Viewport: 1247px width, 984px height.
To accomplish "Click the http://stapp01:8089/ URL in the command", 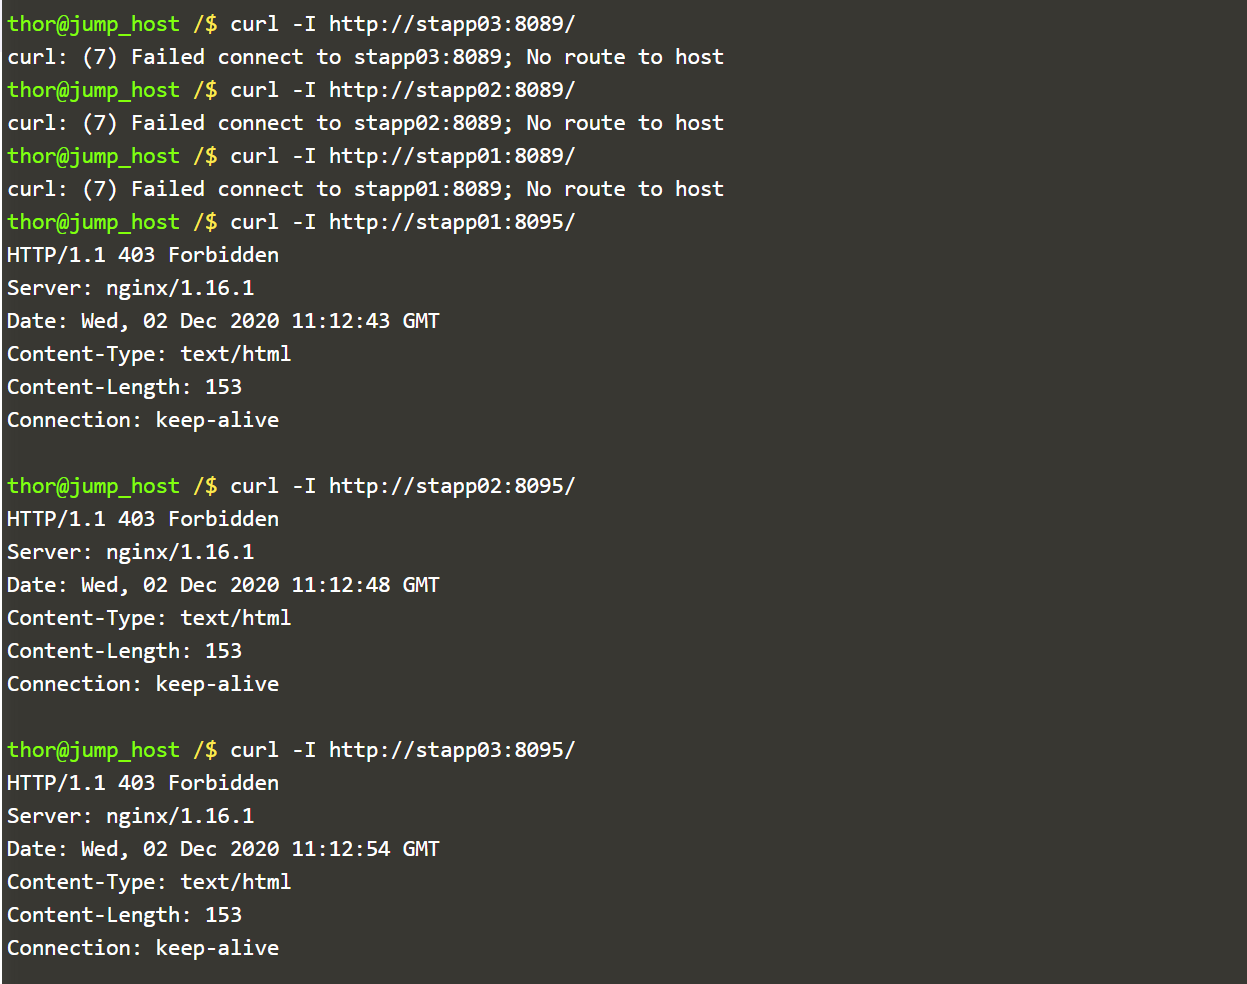I will (452, 156).
